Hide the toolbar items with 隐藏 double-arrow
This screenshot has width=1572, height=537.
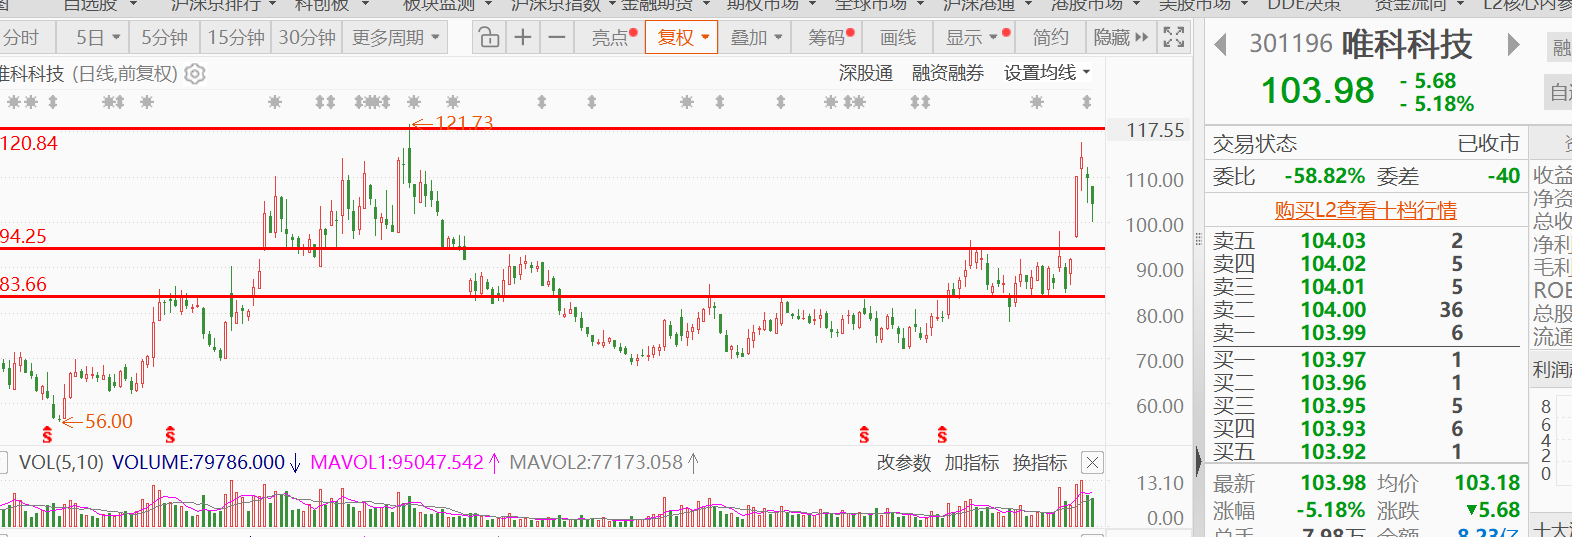tap(1121, 38)
